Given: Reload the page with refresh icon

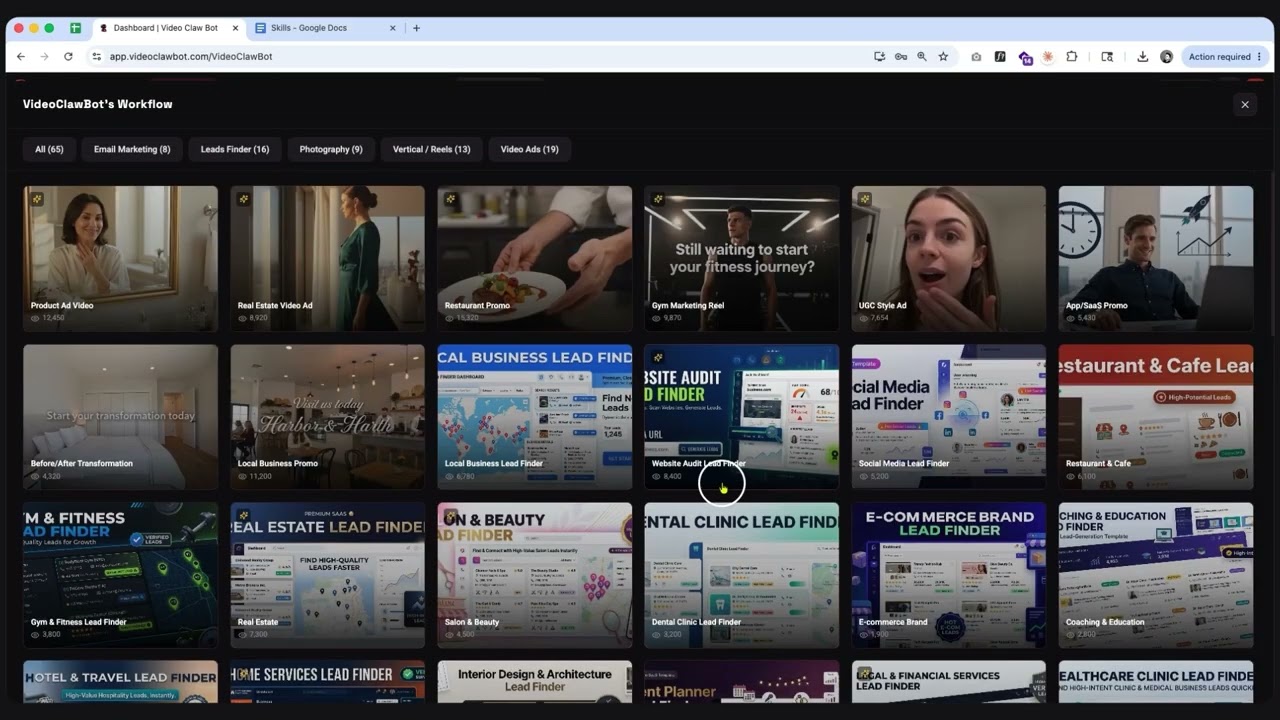Looking at the screenshot, I should click(x=68, y=57).
